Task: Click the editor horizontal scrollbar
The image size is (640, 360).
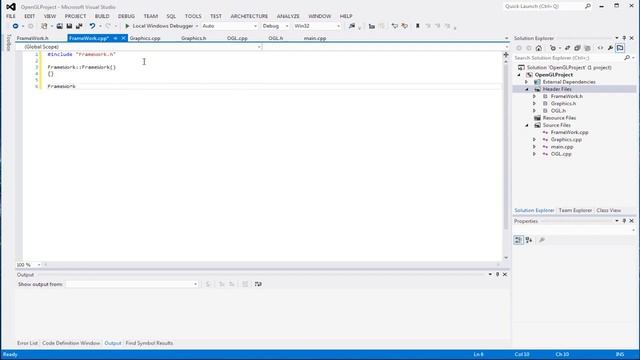Action: pos(271,265)
